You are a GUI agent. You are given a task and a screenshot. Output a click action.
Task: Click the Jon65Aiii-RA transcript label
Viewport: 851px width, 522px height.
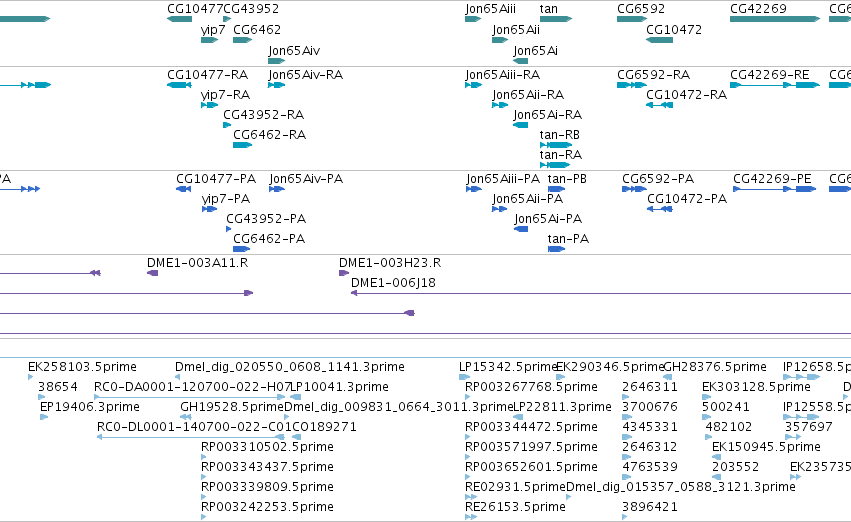[502, 75]
